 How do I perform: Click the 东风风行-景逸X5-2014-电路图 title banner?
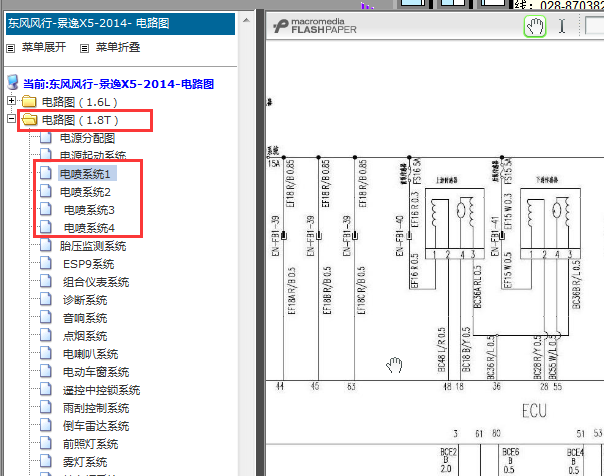(x=121, y=23)
